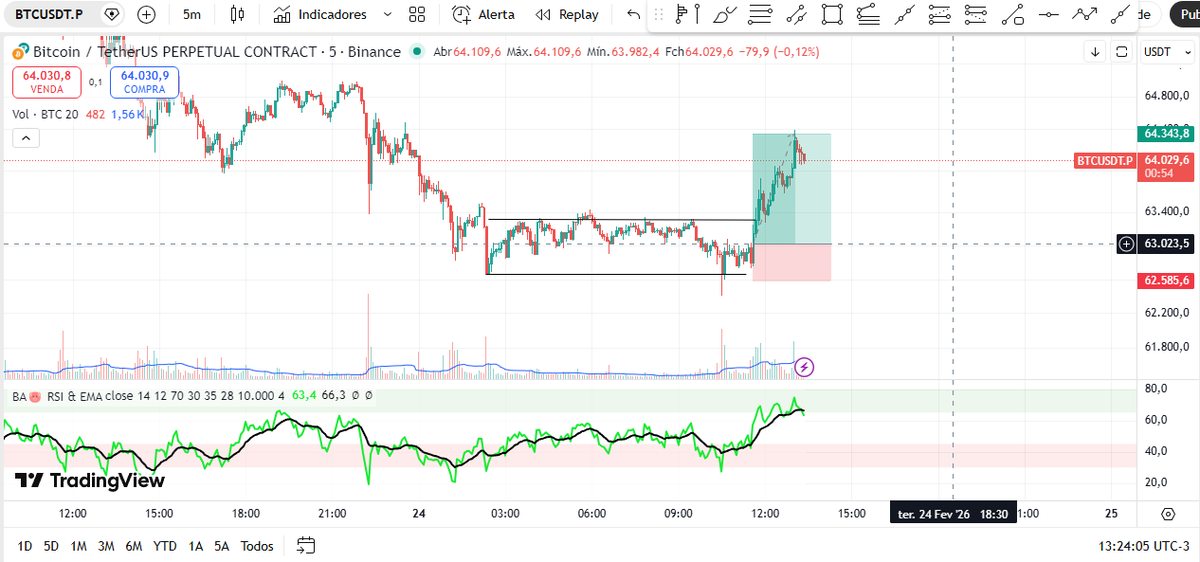The height and width of the screenshot is (562, 1200).
Task: Select the 6M date range
Action: click(134, 546)
